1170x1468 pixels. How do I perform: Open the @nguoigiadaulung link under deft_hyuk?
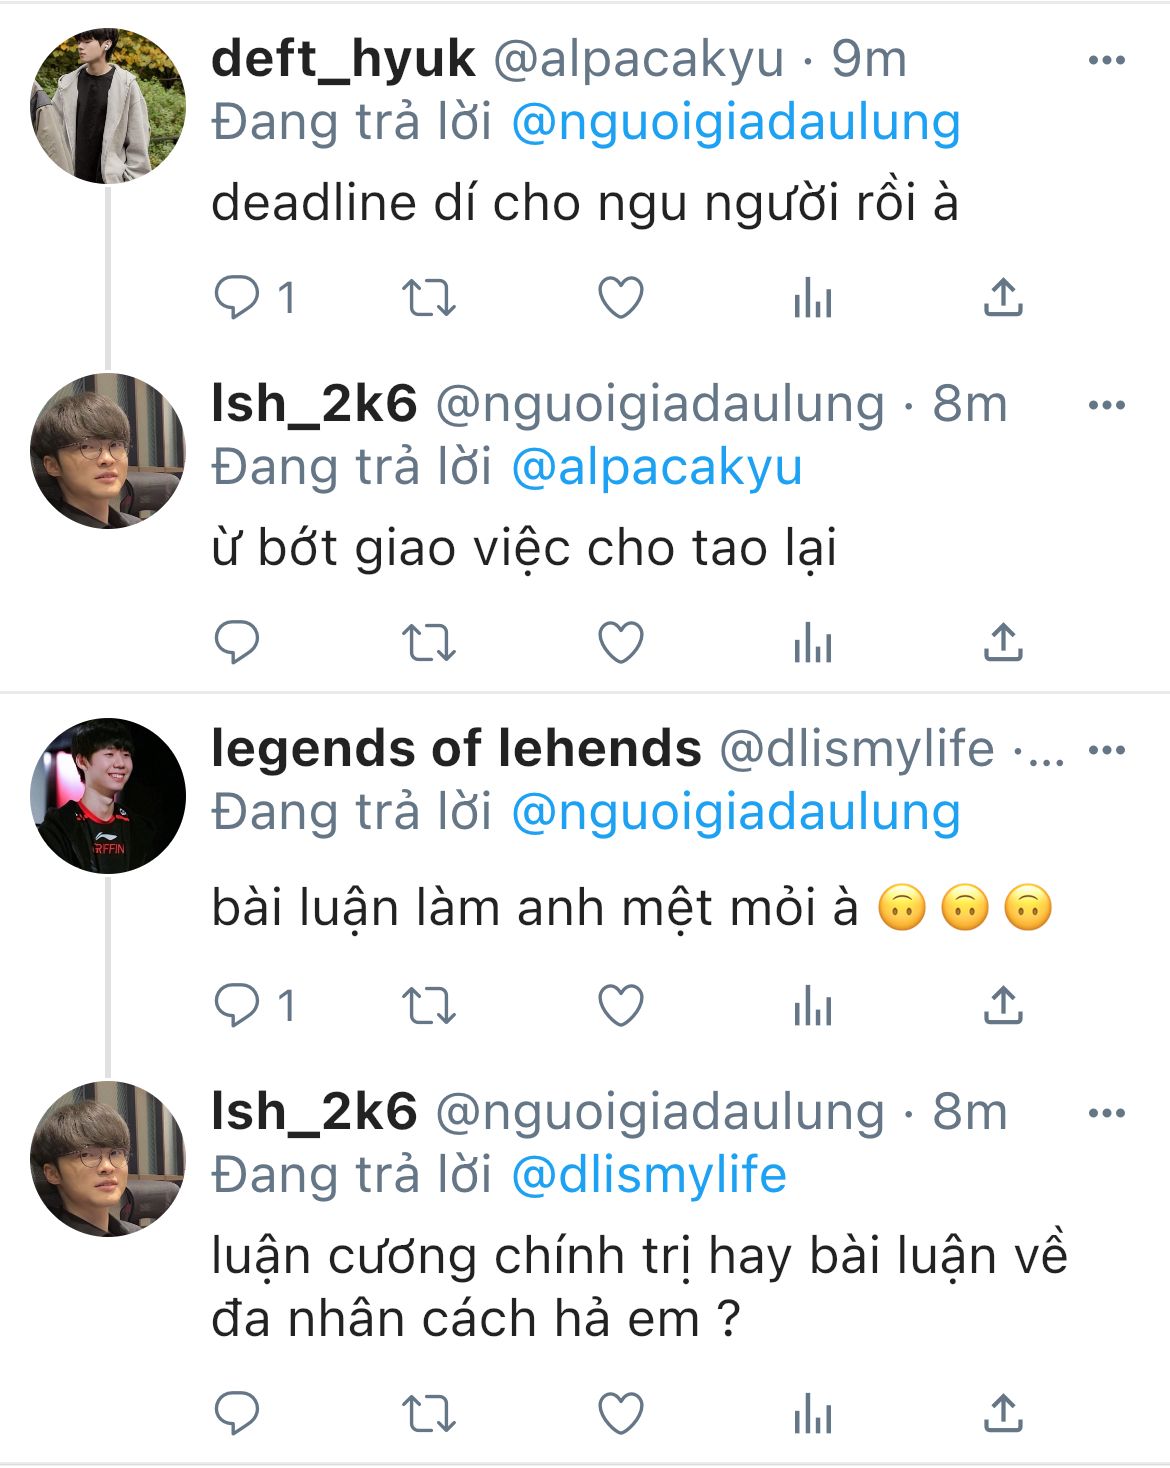(x=736, y=123)
